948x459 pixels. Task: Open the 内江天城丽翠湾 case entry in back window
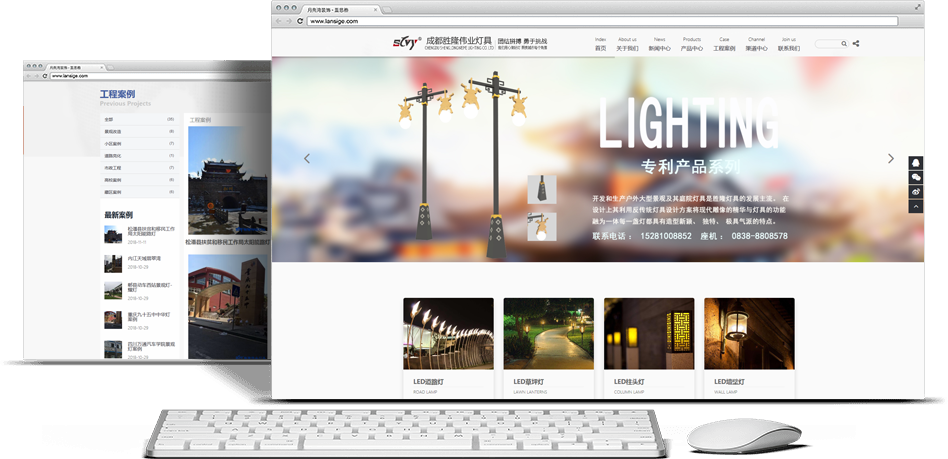click(144, 258)
